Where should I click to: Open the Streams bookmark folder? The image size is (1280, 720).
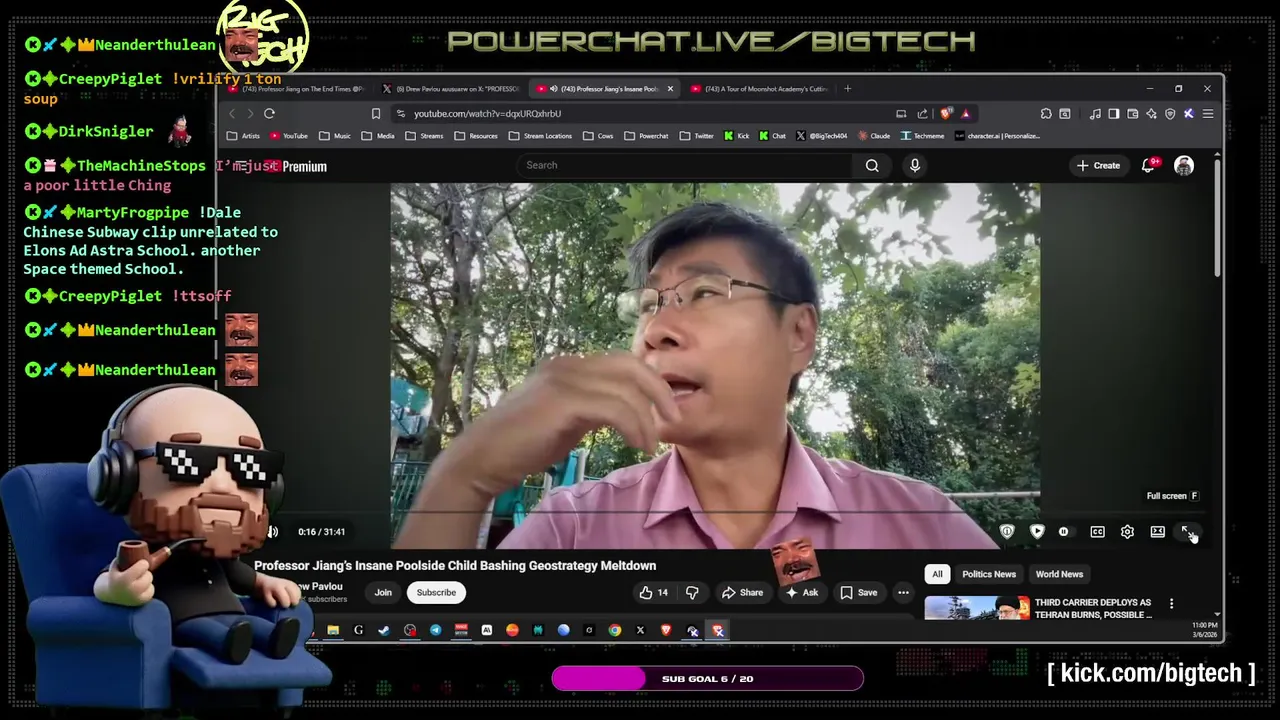[423, 136]
